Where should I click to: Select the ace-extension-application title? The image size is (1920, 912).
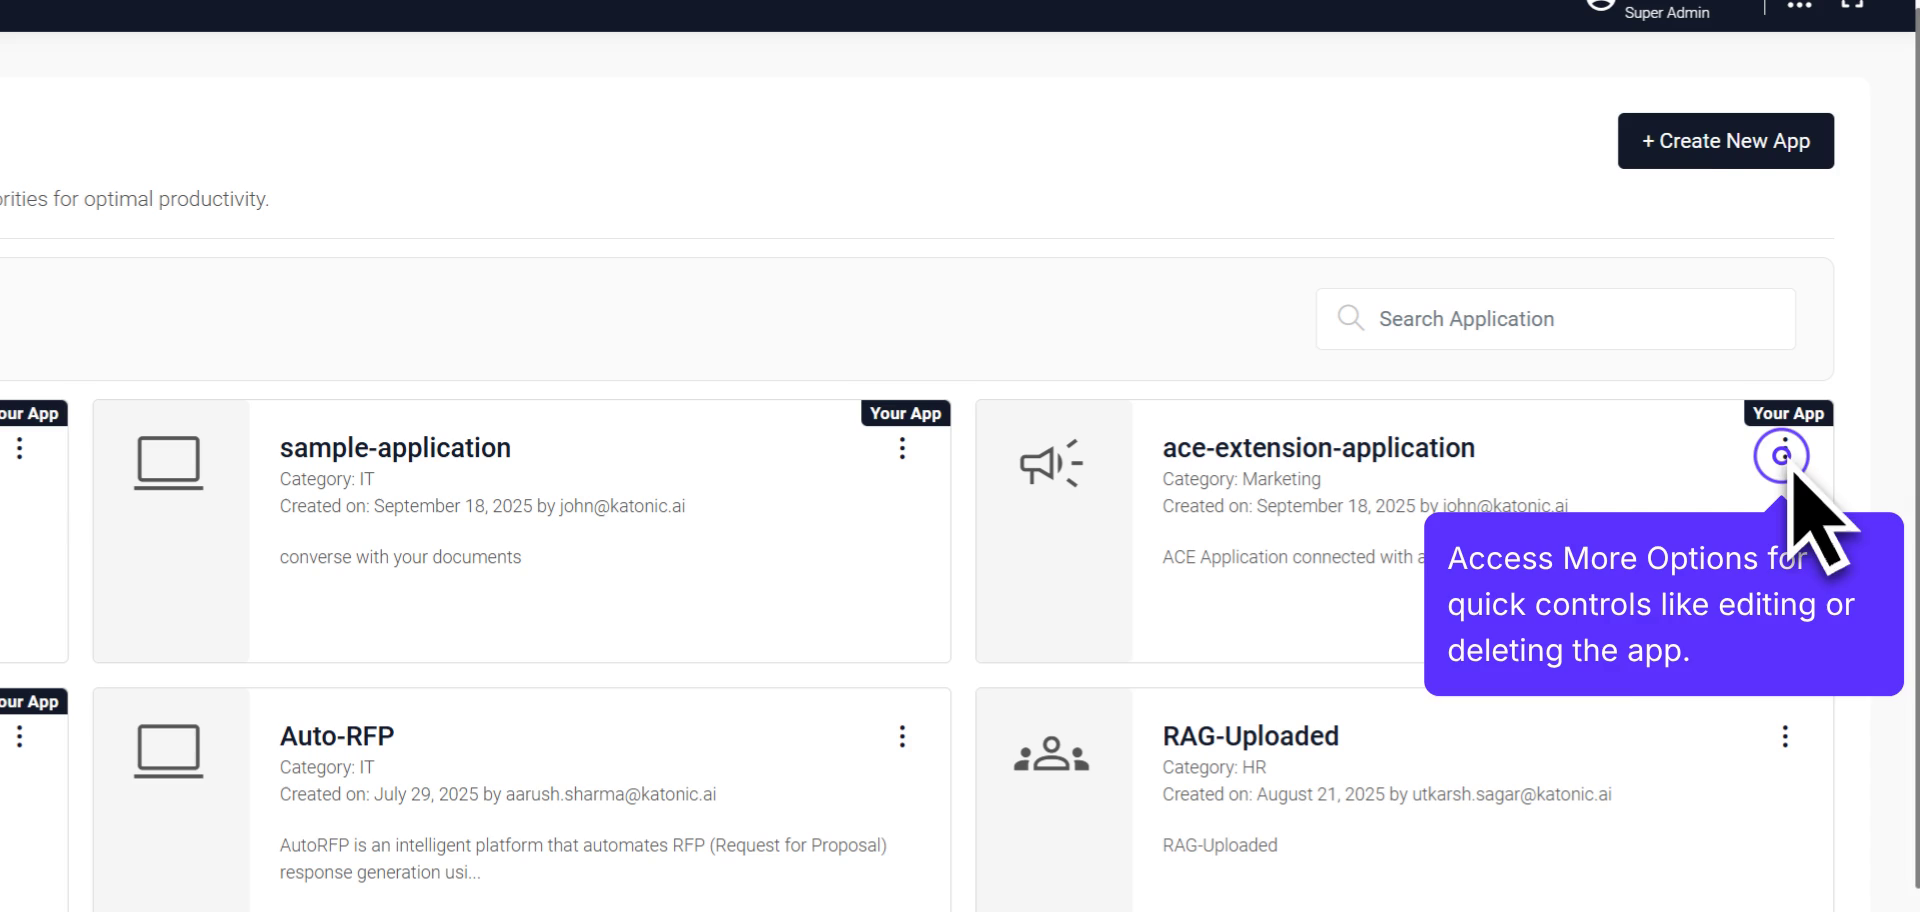click(x=1318, y=447)
